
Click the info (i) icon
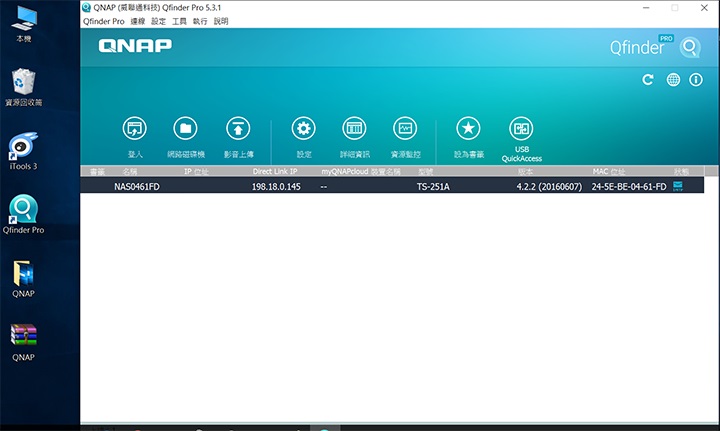(696, 80)
